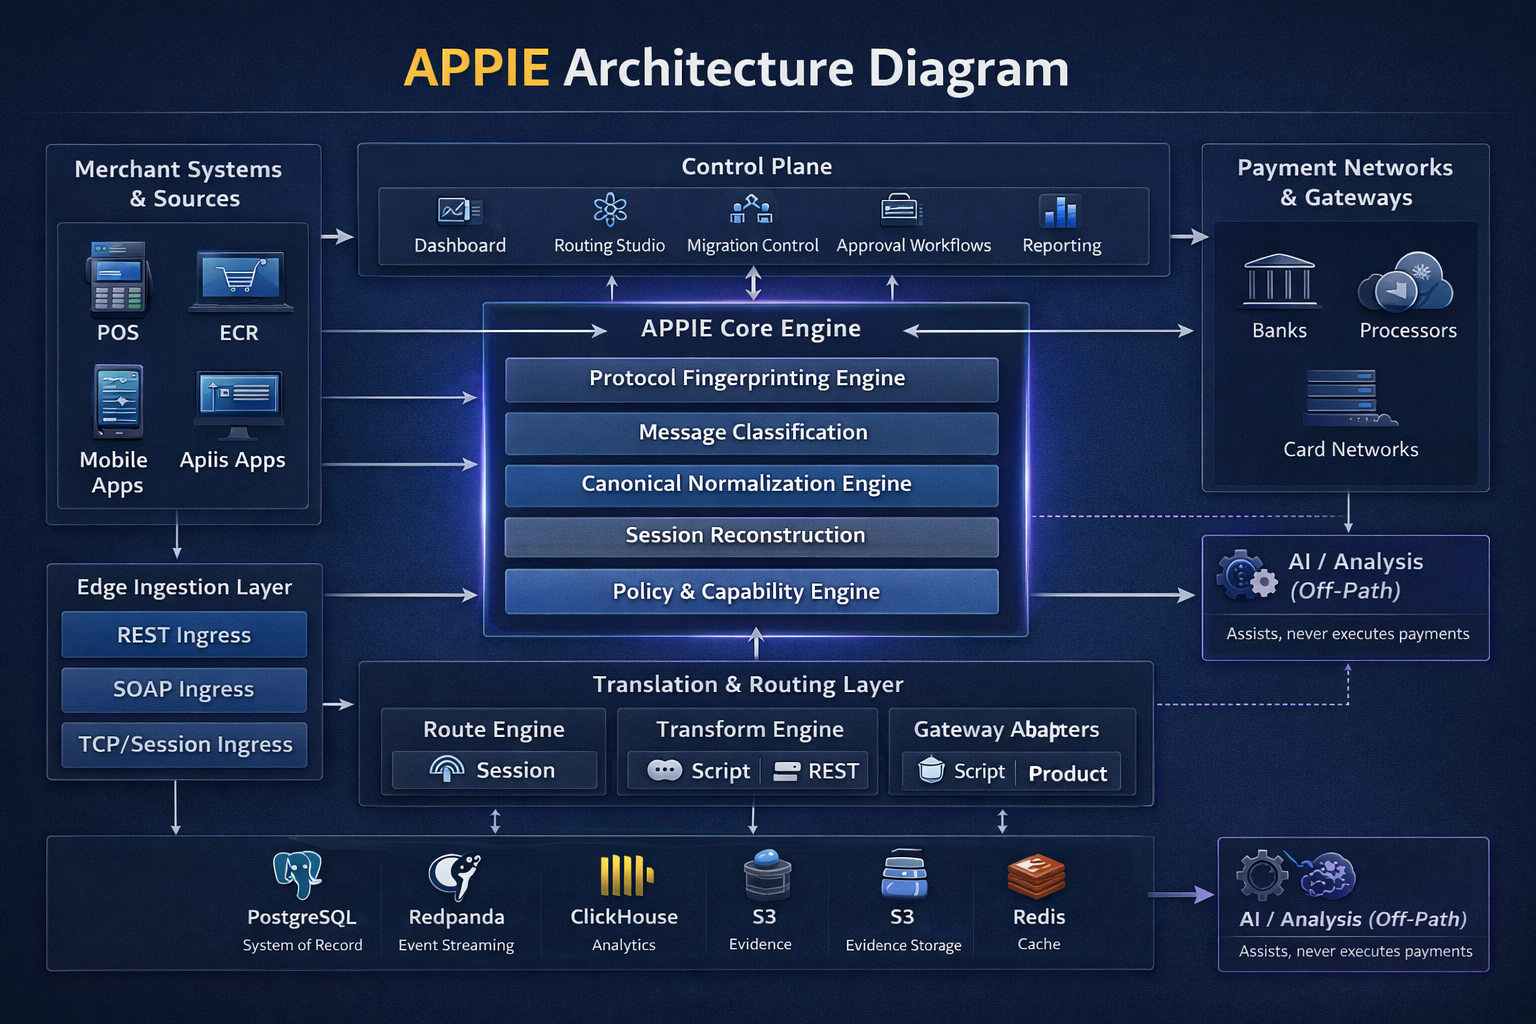Click the REST icon in Transform Engine

pos(787,771)
